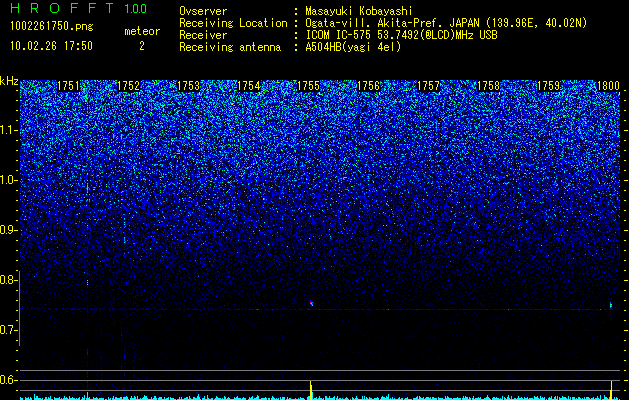Click the 1754 time marker label
This screenshot has width=629, height=400.
click(x=248, y=86)
